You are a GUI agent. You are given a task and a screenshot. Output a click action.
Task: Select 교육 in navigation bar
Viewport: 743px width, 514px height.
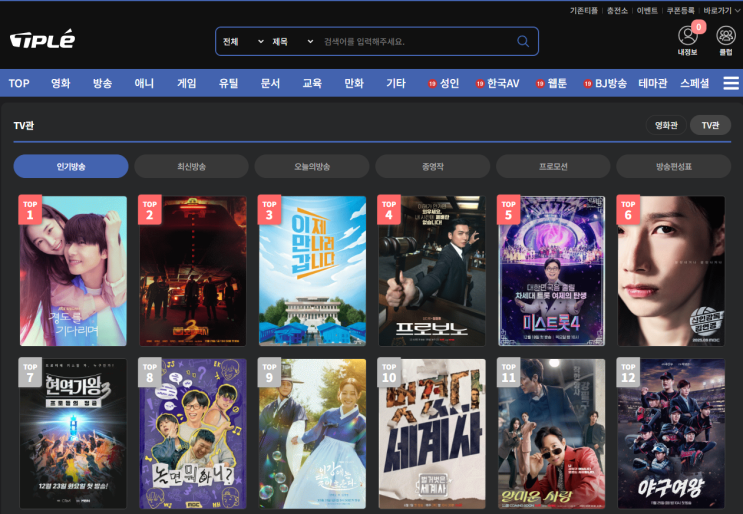[x=312, y=83]
